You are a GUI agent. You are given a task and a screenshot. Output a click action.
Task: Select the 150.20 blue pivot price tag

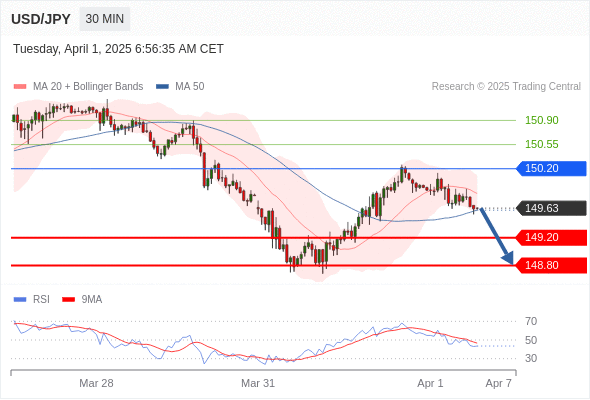(551, 168)
